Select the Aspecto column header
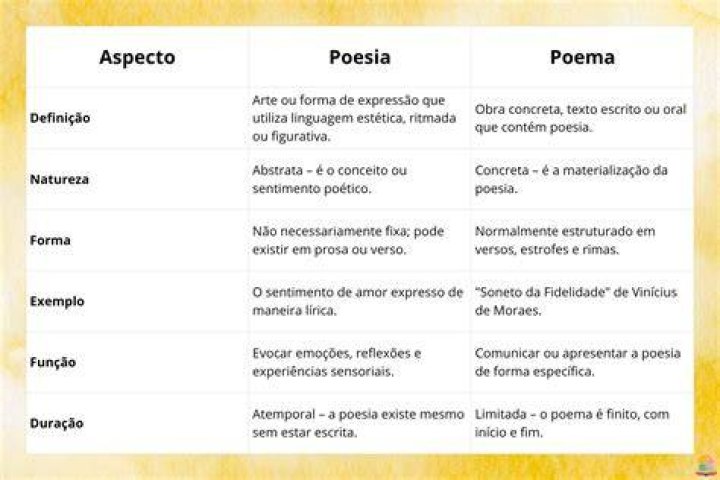Screen dimensions: 720x480 point(137,58)
